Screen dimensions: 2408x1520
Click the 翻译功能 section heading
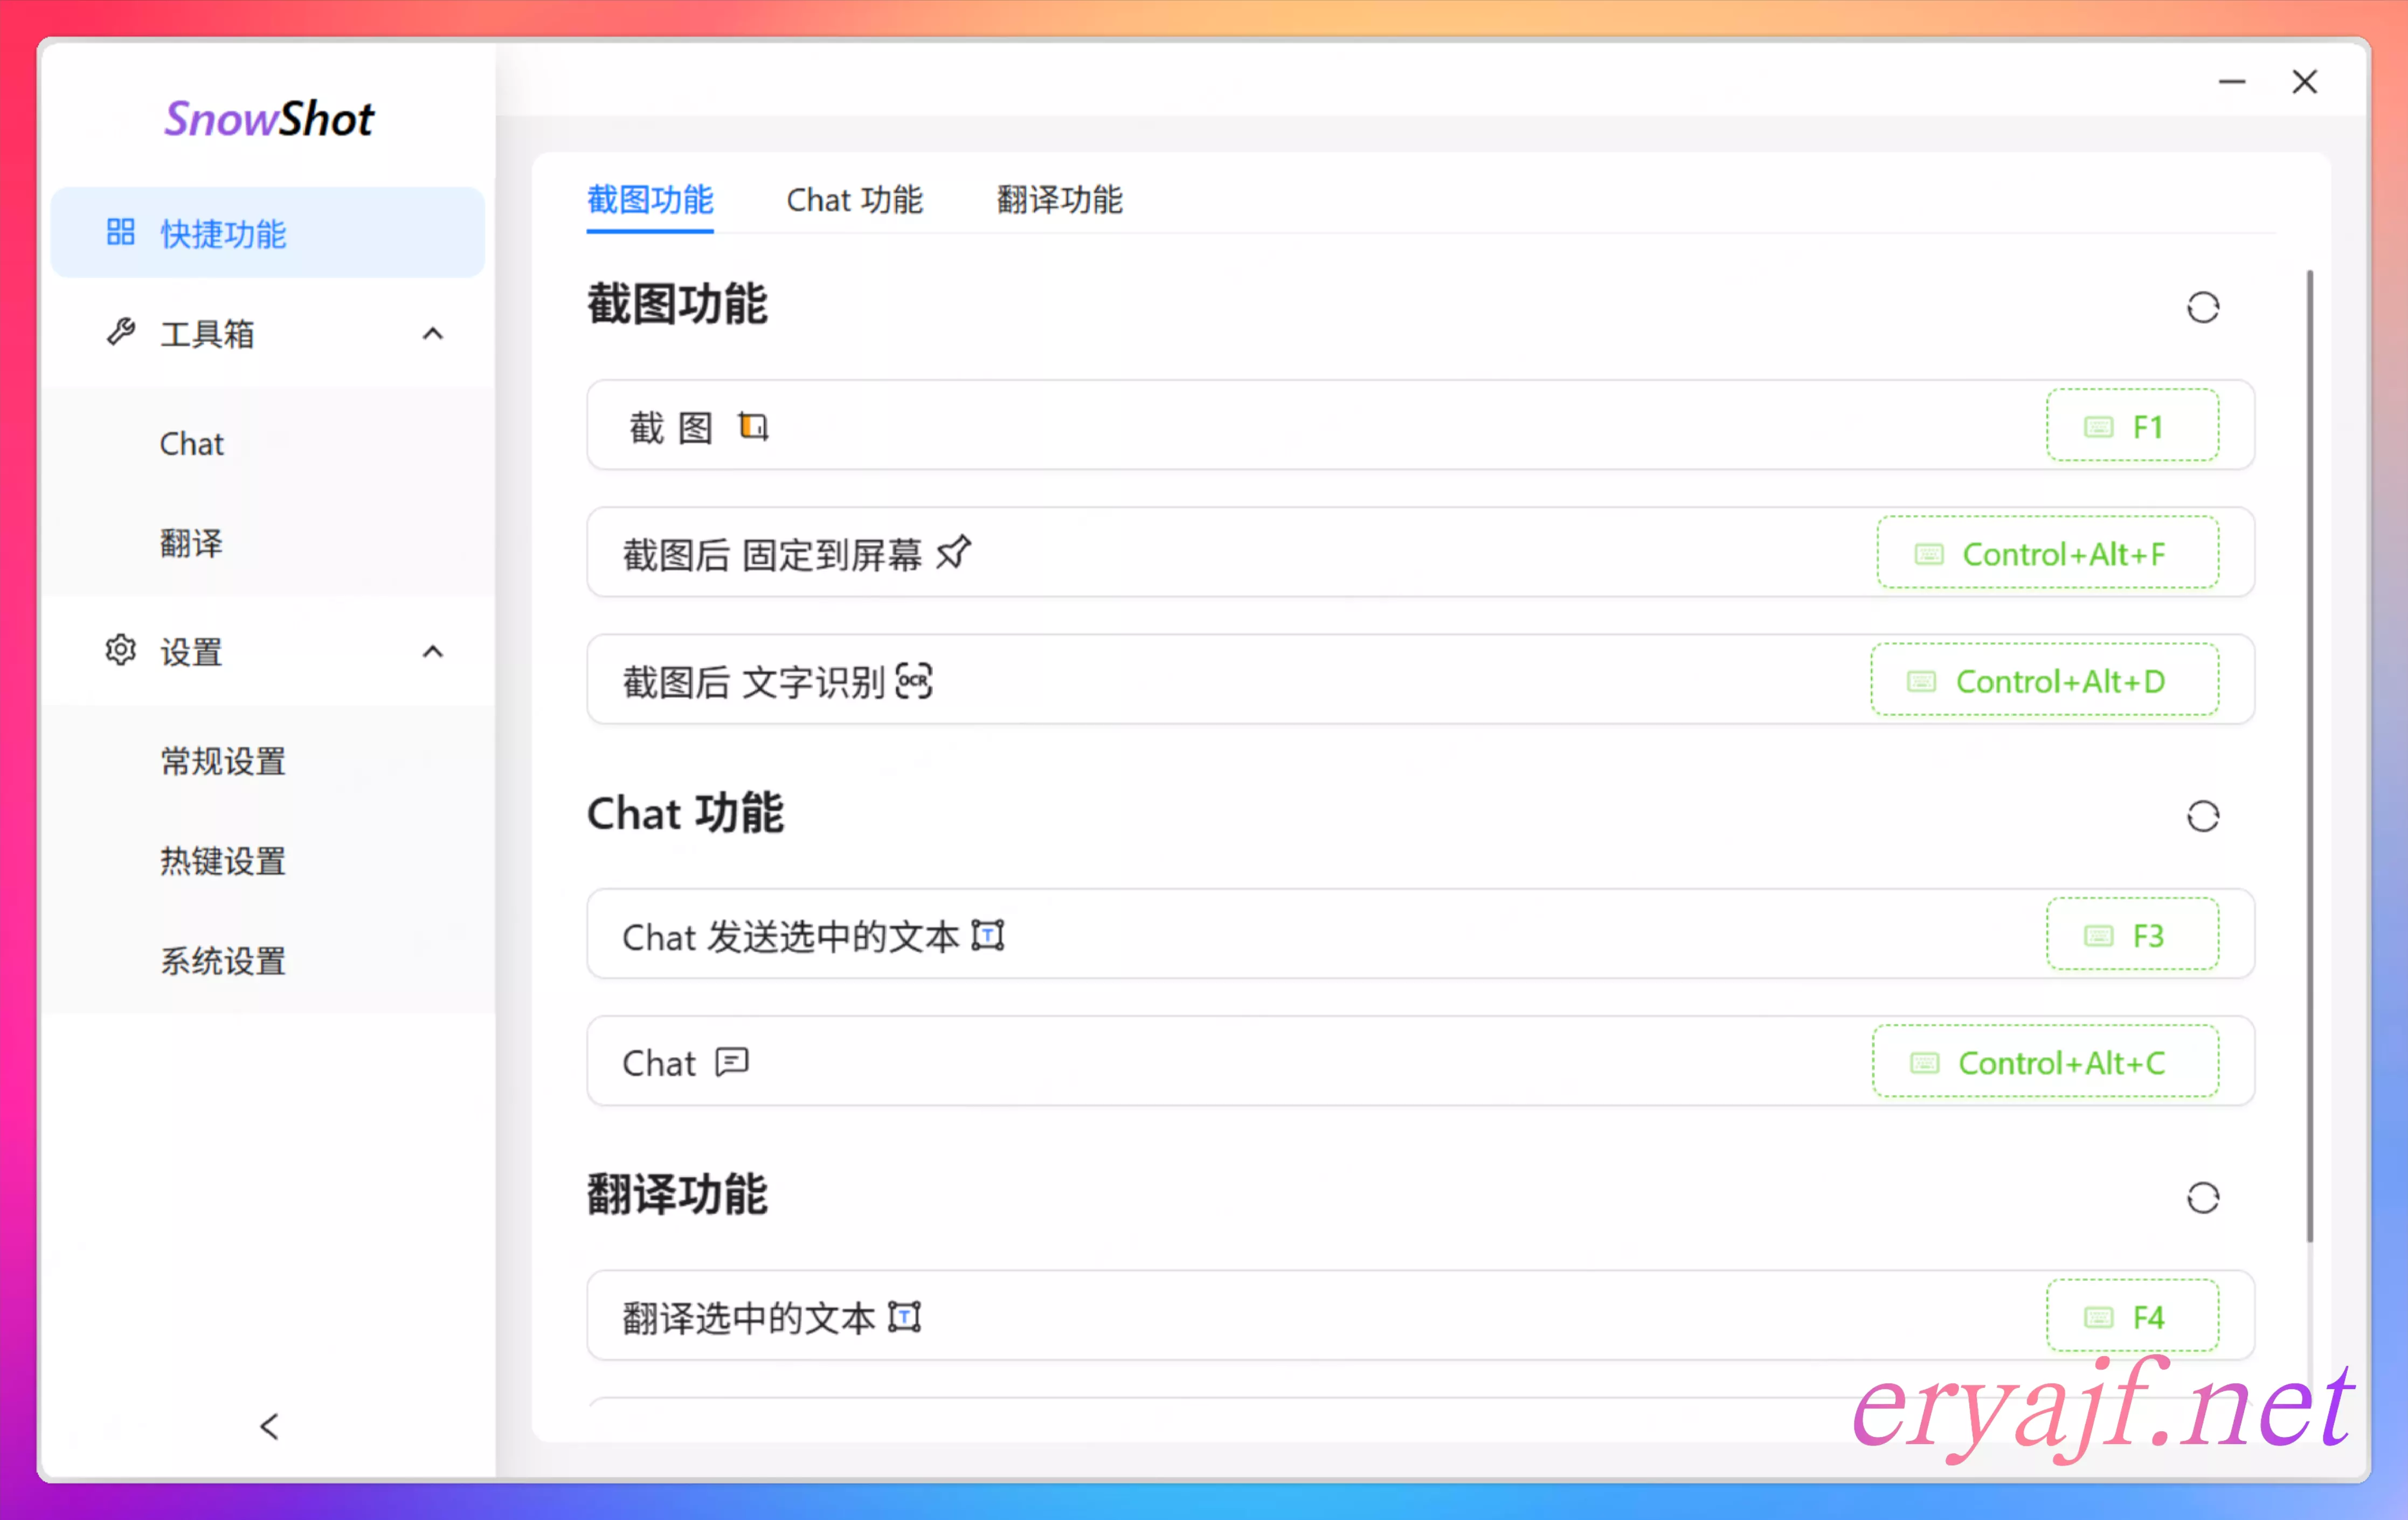click(677, 1194)
